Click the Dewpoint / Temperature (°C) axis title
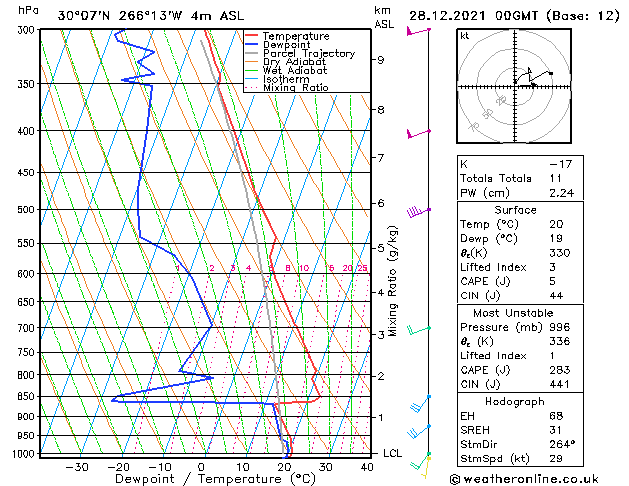 point(215,479)
